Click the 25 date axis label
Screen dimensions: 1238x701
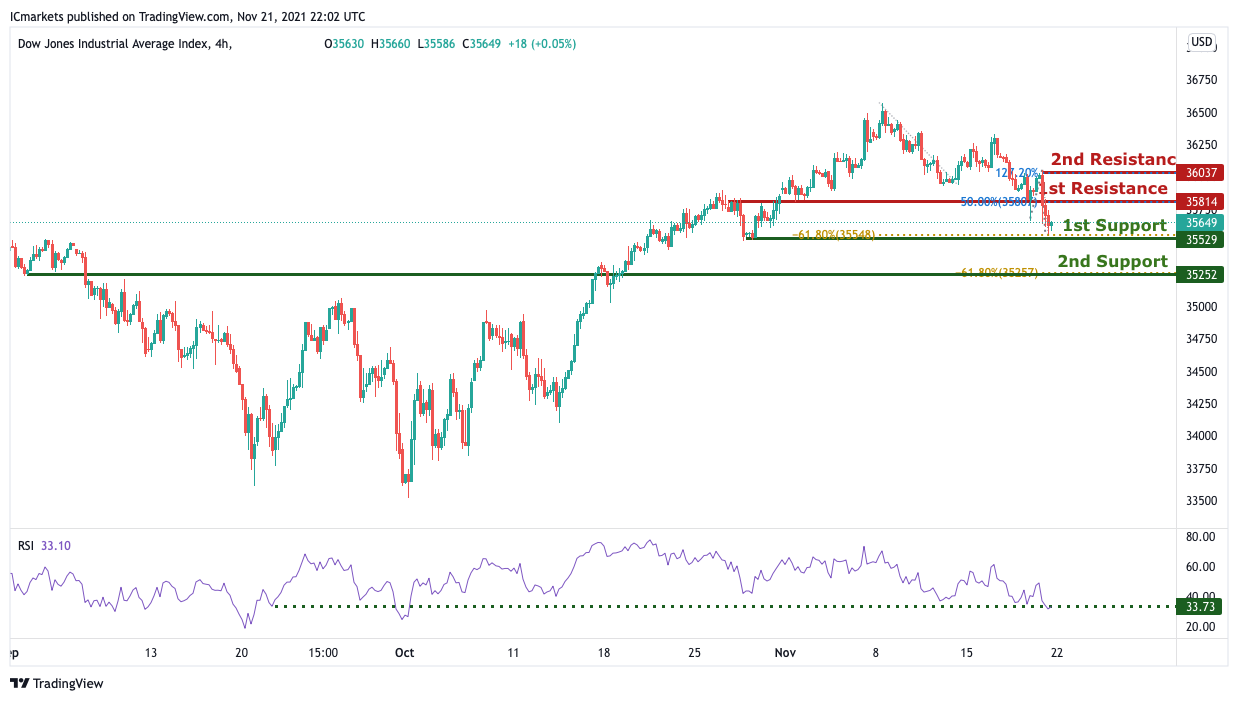pyautogui.click(x=695, y=653)
